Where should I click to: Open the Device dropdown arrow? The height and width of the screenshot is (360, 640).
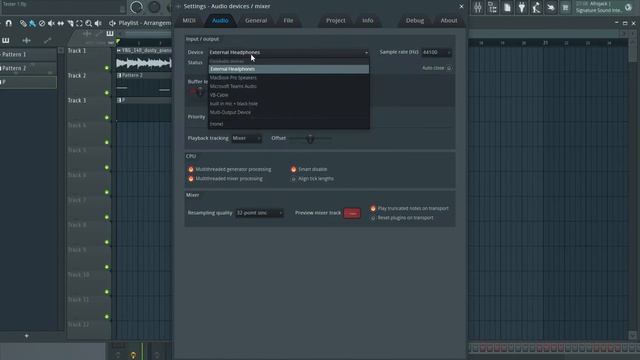click(366, 53)
